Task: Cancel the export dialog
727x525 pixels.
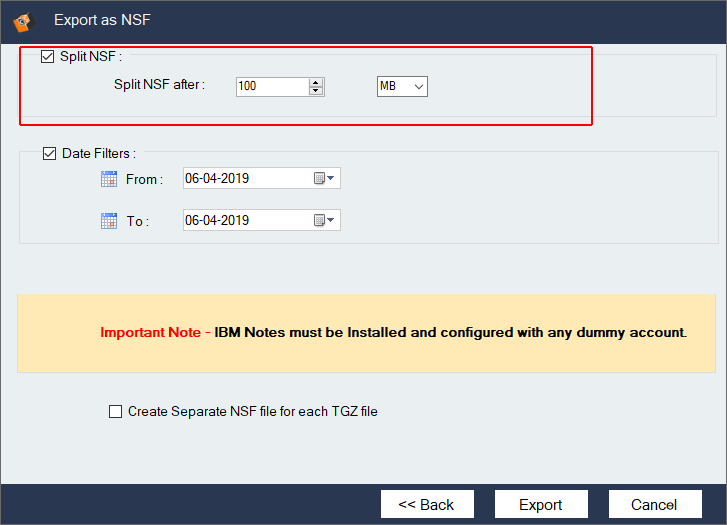Action: [x=656, y=504]
